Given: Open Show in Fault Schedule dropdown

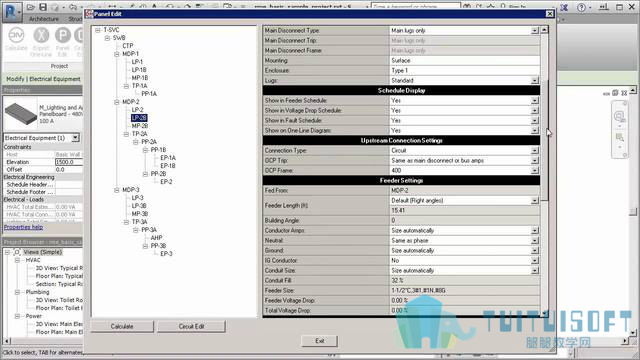Looking at the screenshot, I should [x=535, y=121].
